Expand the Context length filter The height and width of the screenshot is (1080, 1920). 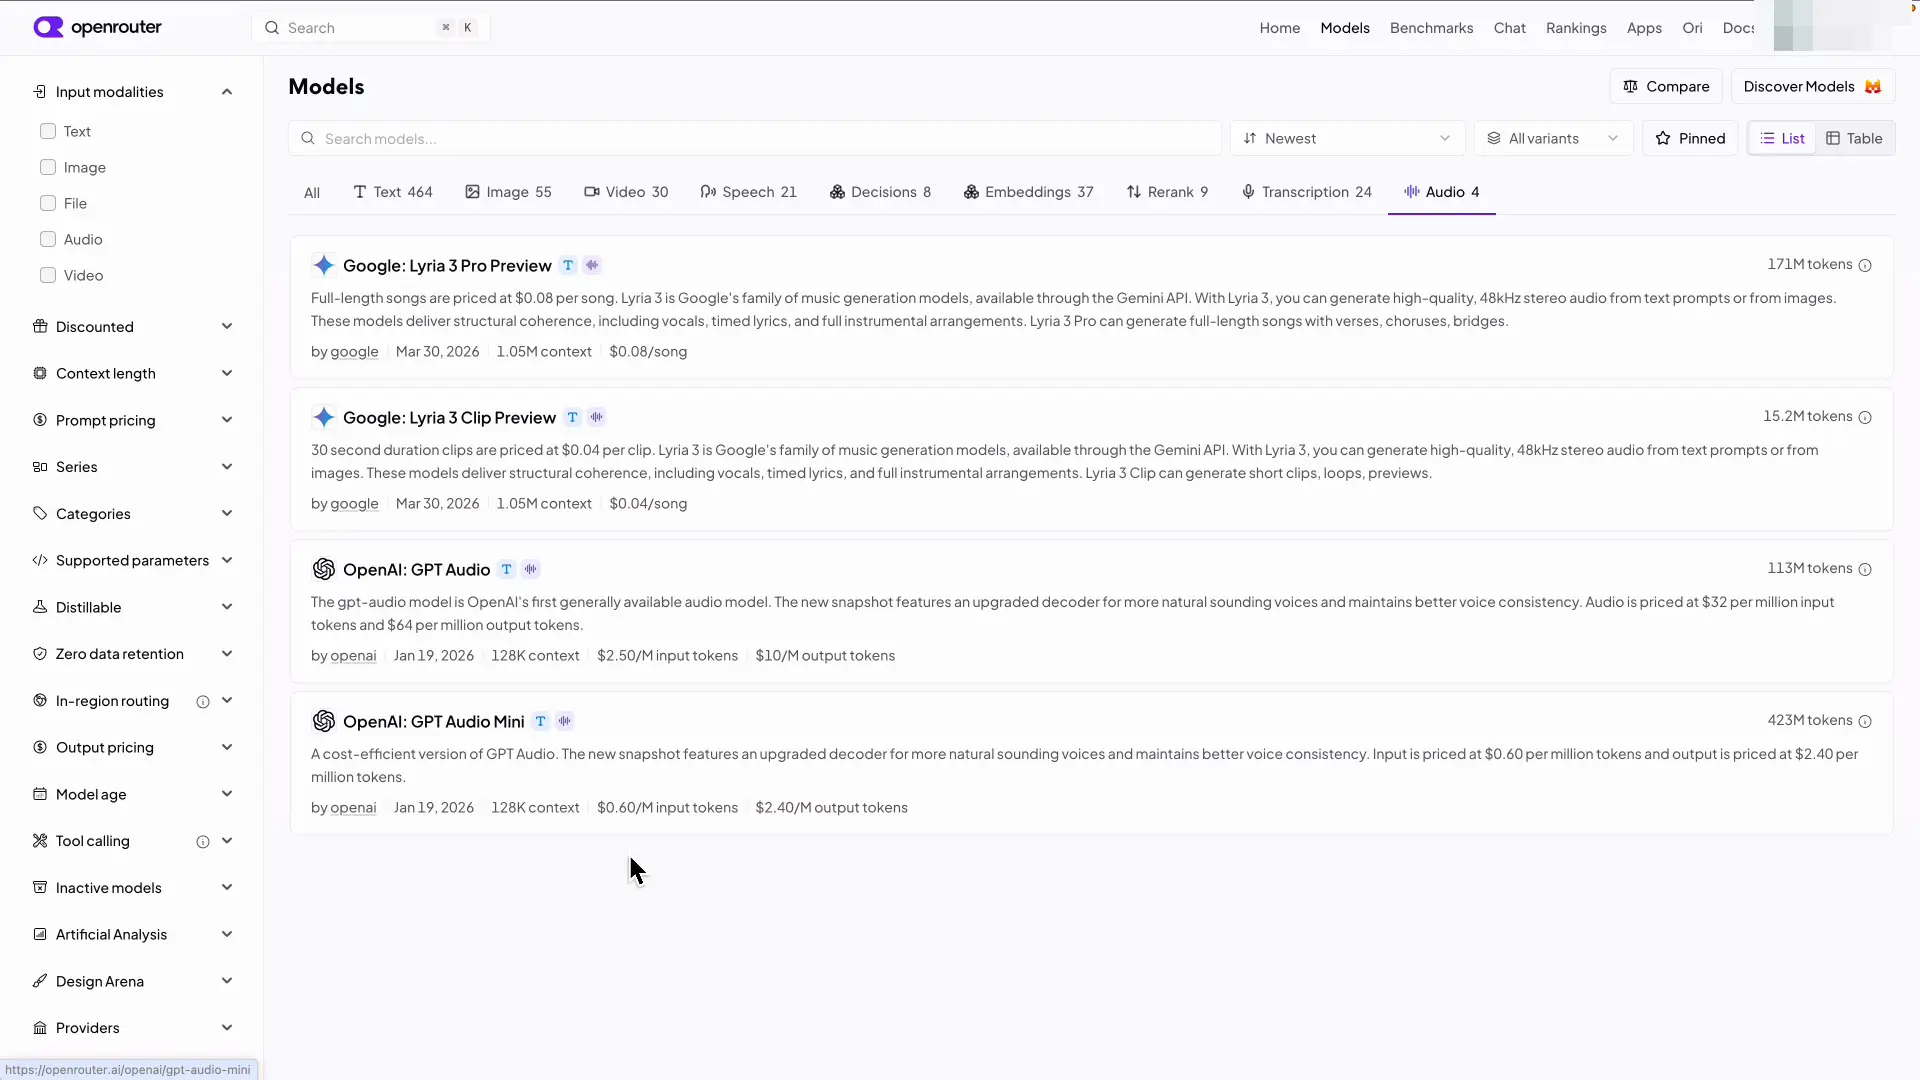tap(132, 373)
